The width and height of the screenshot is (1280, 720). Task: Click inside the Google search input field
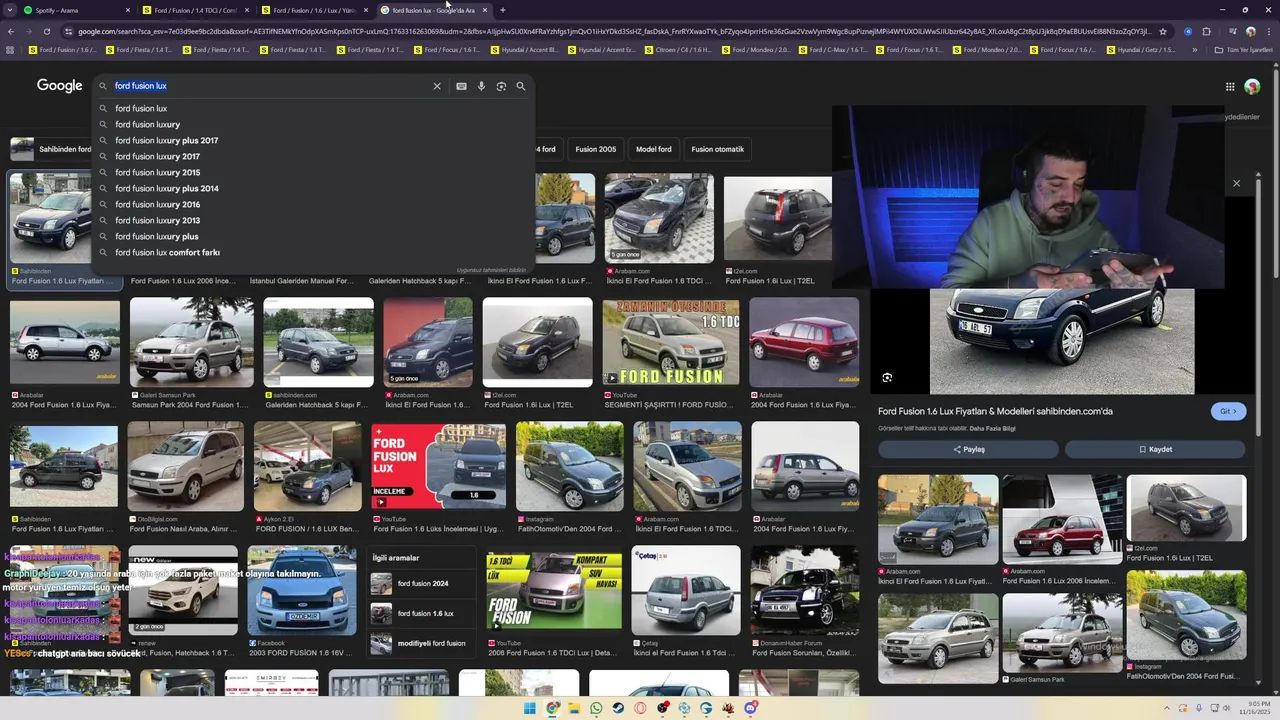point(270,86)
